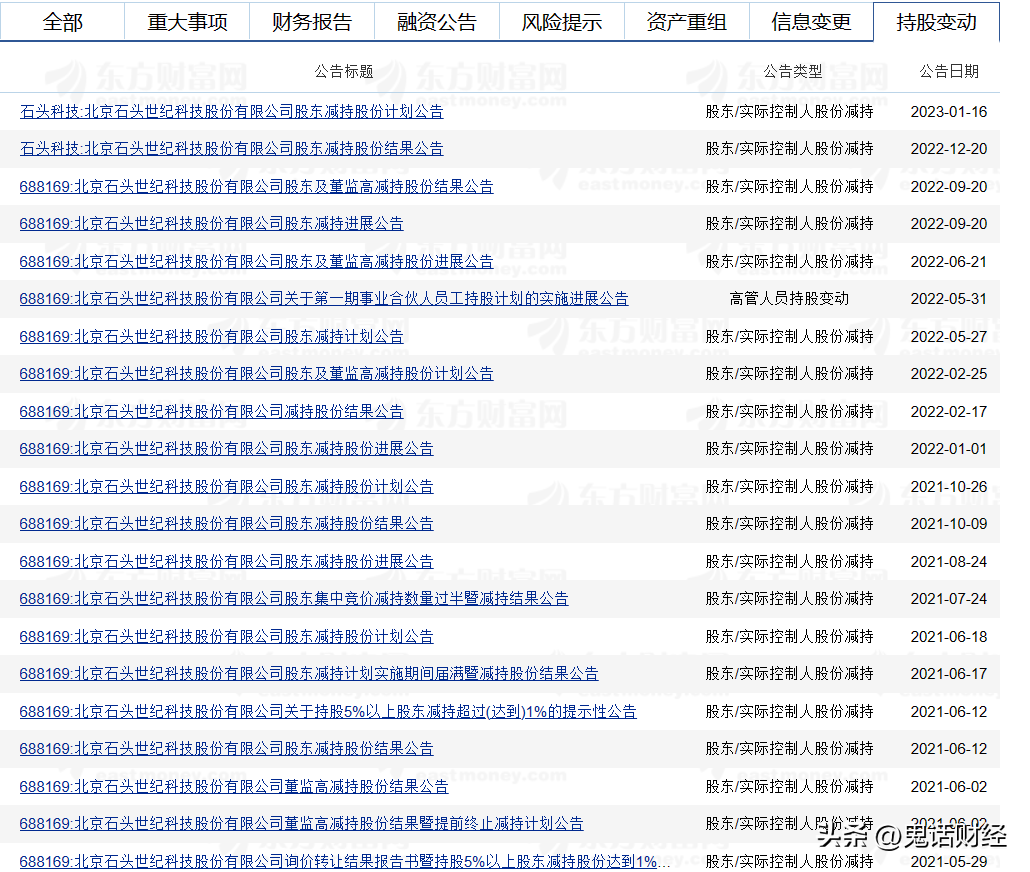
Task: Click the date 2022-01-01
Action: [x=949, y=448]
